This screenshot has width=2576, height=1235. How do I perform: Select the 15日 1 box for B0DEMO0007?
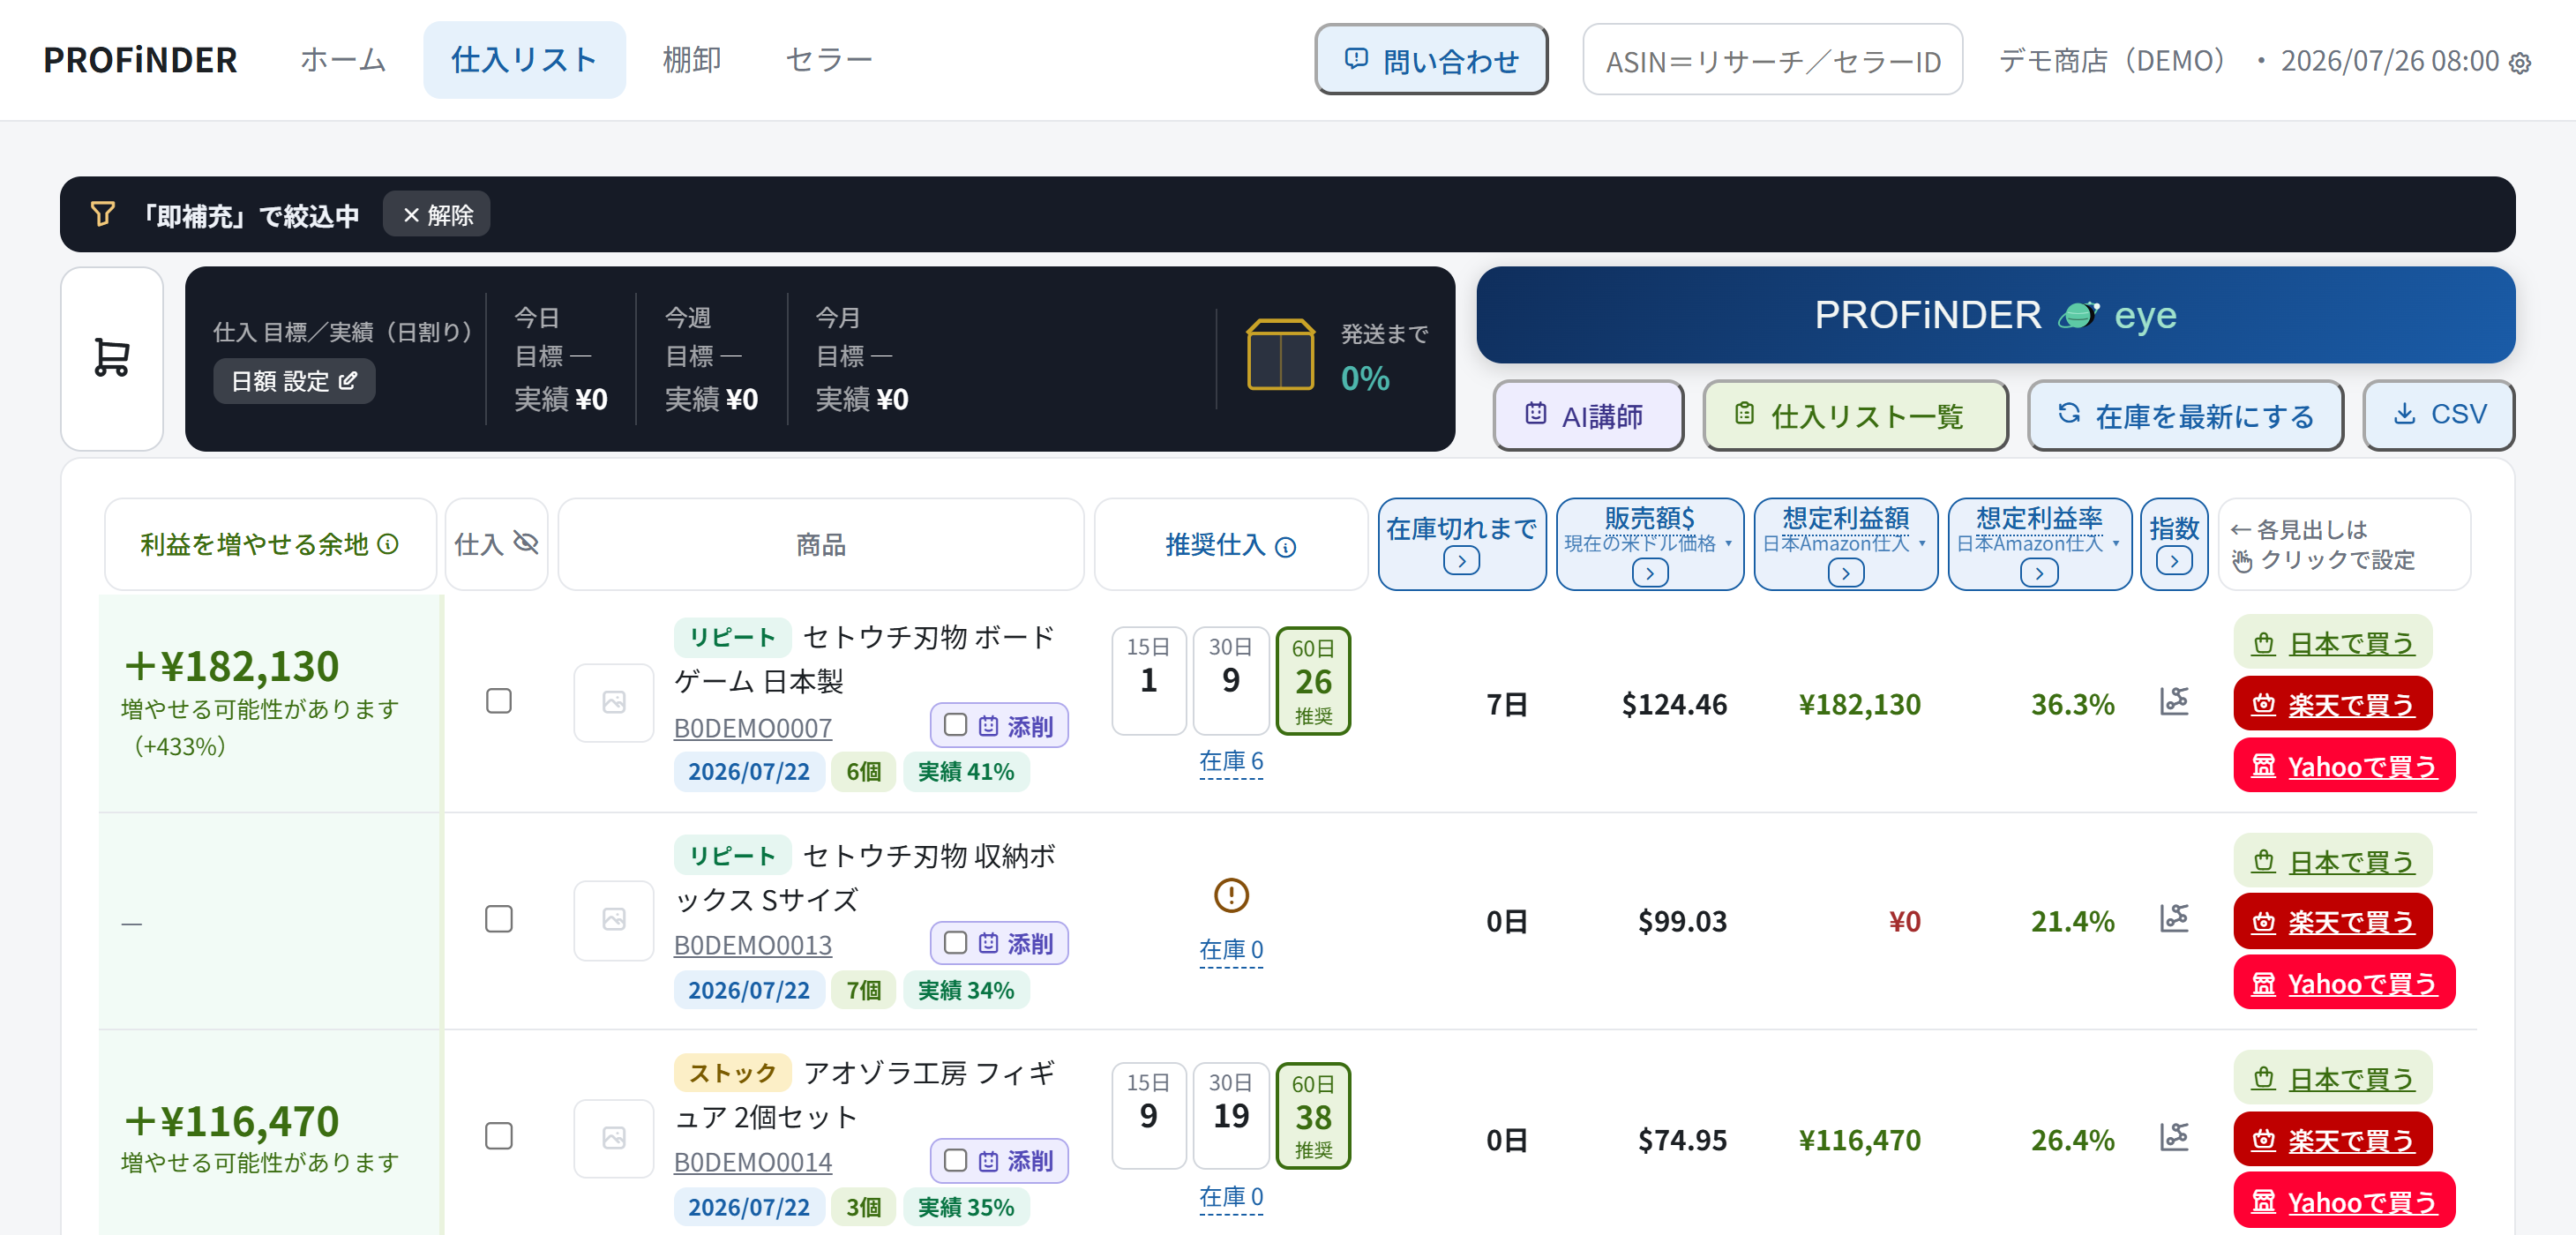(x=1149, y=681)
